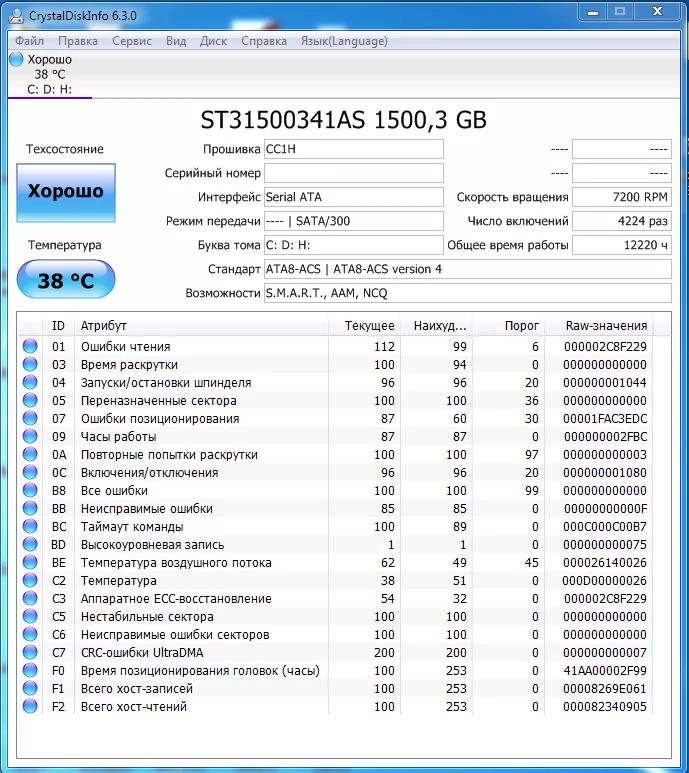Click the Атрибут column header
This screenshot has height=773, width=689.
[104, 326]
